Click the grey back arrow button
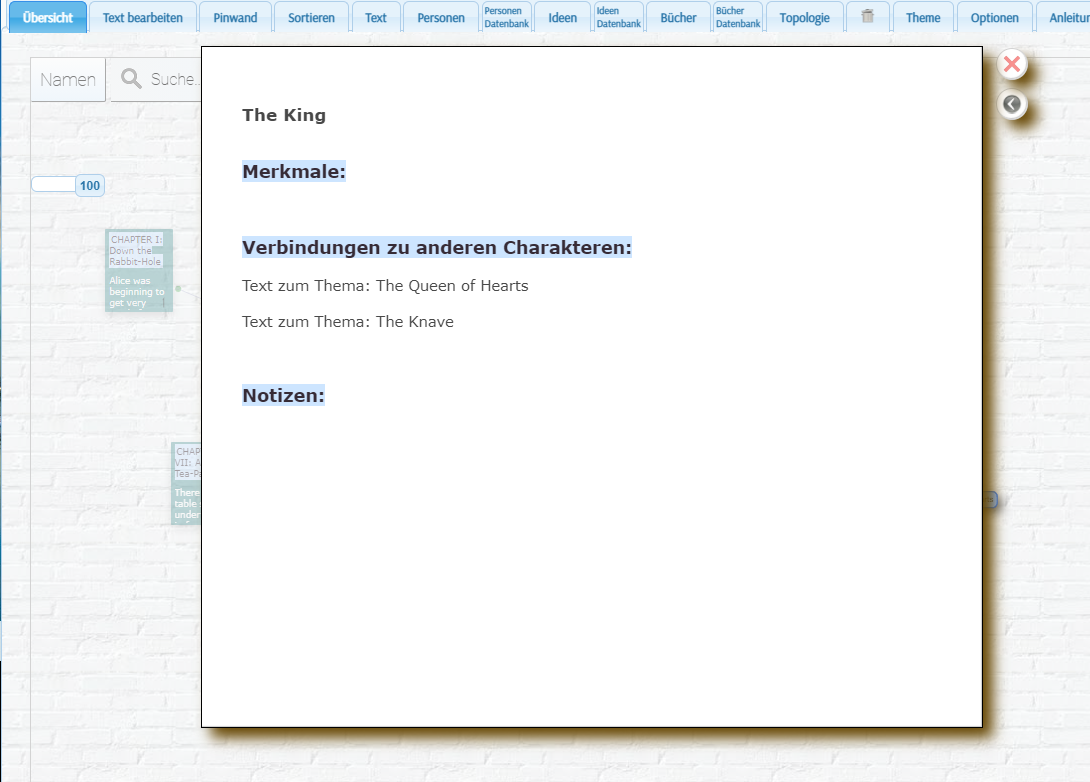 (1011, 104)
